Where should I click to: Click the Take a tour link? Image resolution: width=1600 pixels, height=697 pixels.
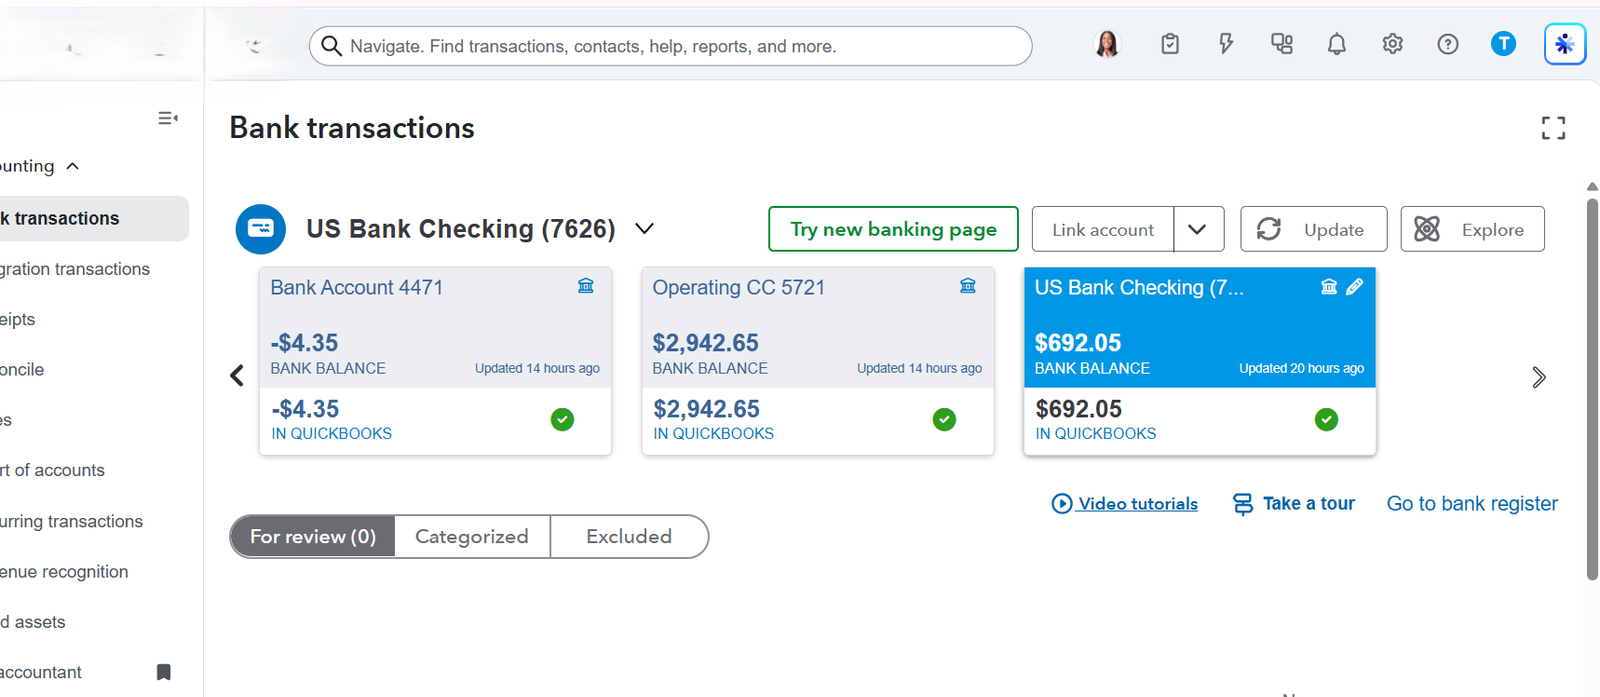coord(1294,503)
